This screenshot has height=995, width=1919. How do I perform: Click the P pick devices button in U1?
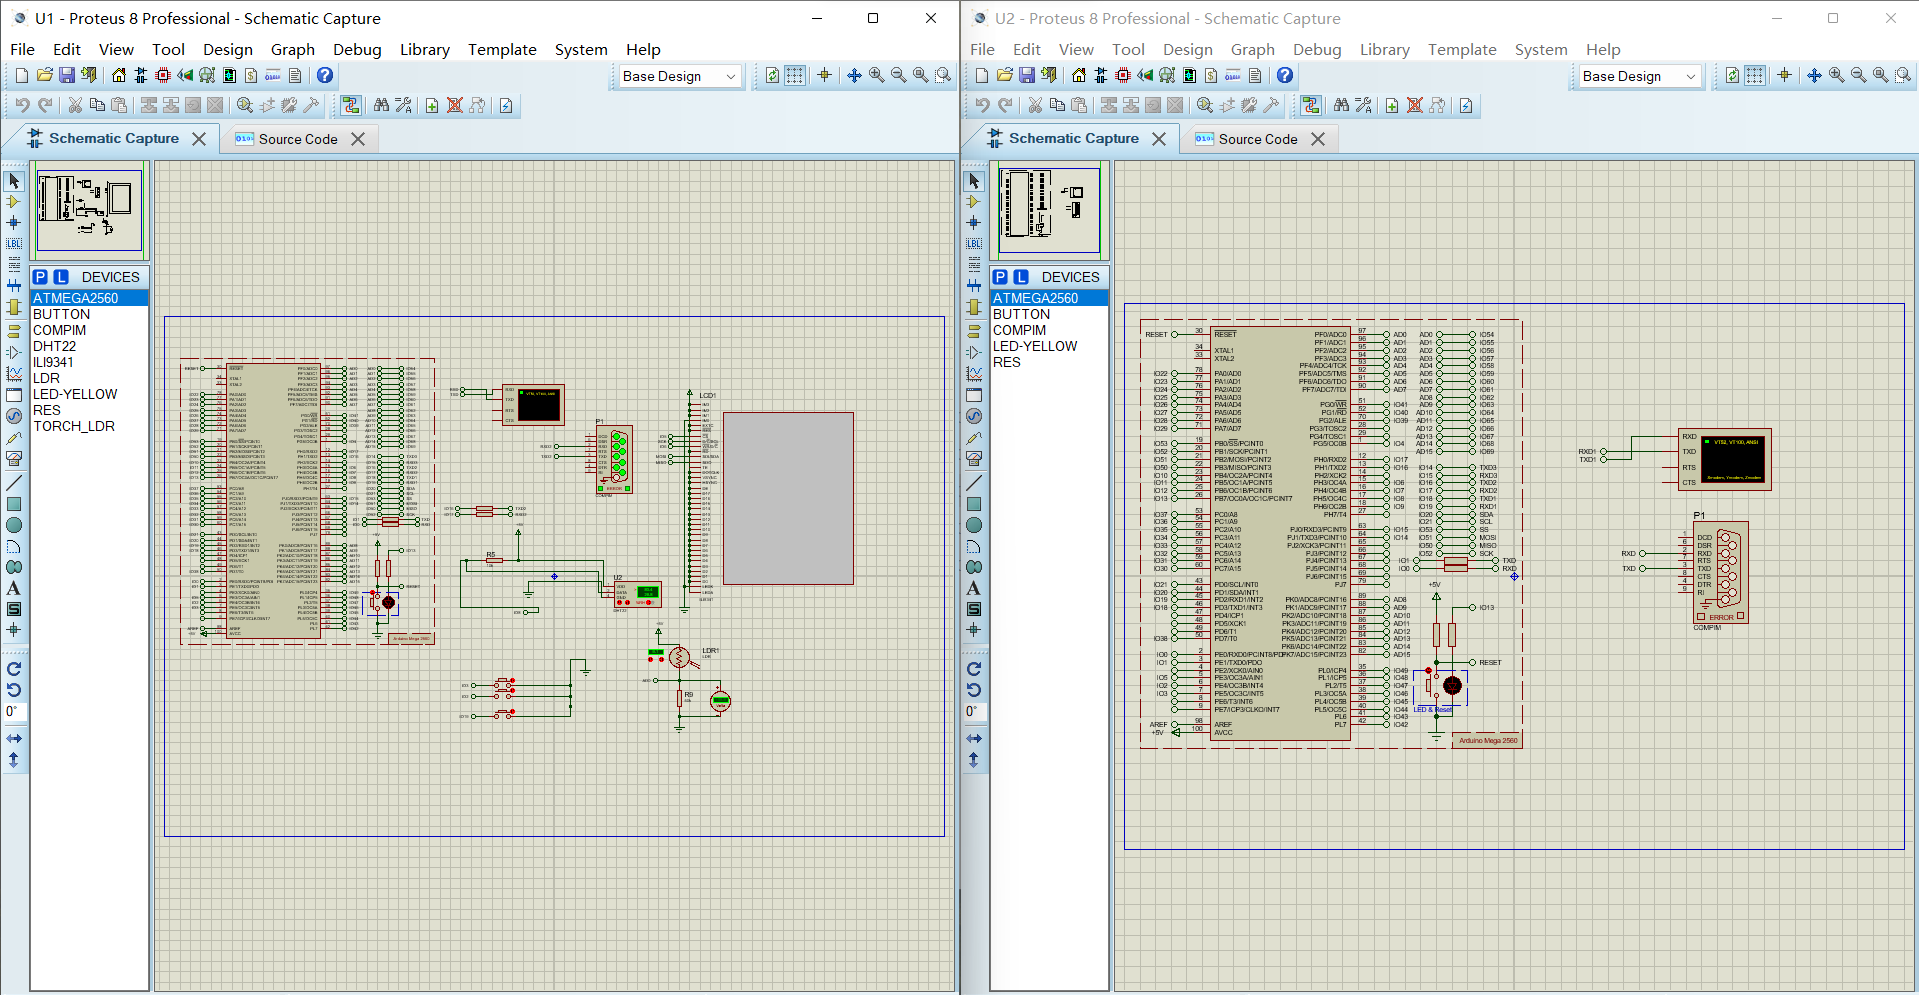40,277
